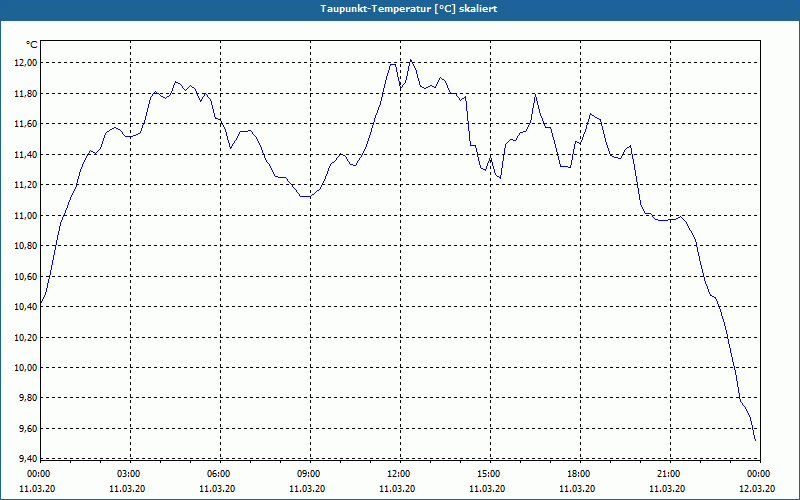Click the 11,80 y-axis label
Viewport: 800px width, 500px height.
pyautogui.click(x=27, y=93)
